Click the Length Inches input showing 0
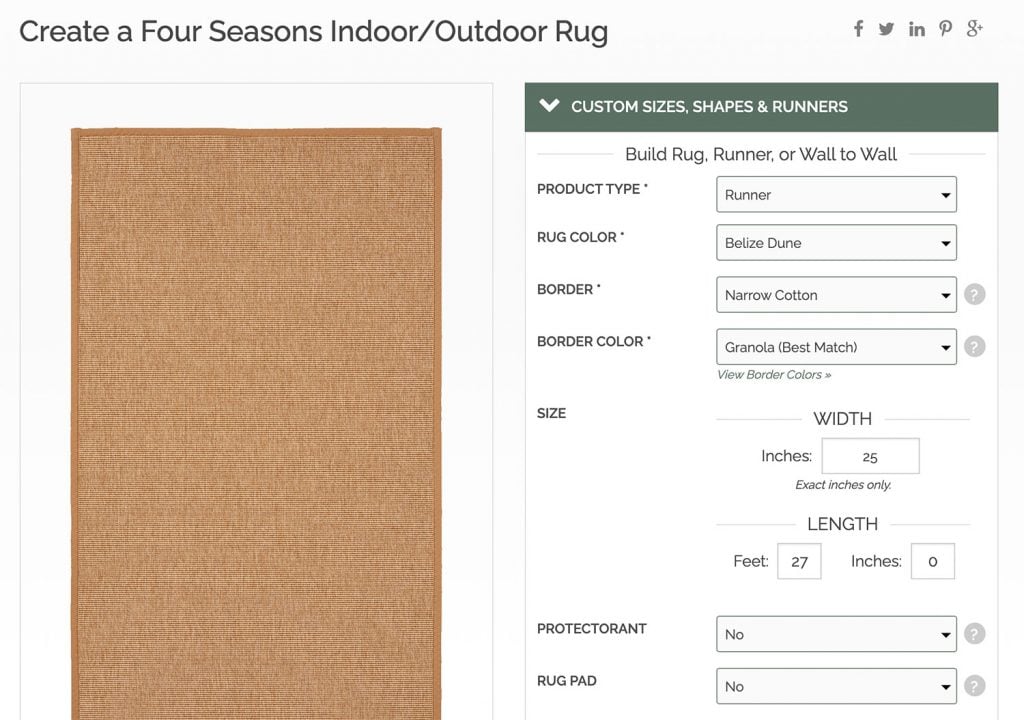Viewport: 1024px width, 720px height. (932, 561)
